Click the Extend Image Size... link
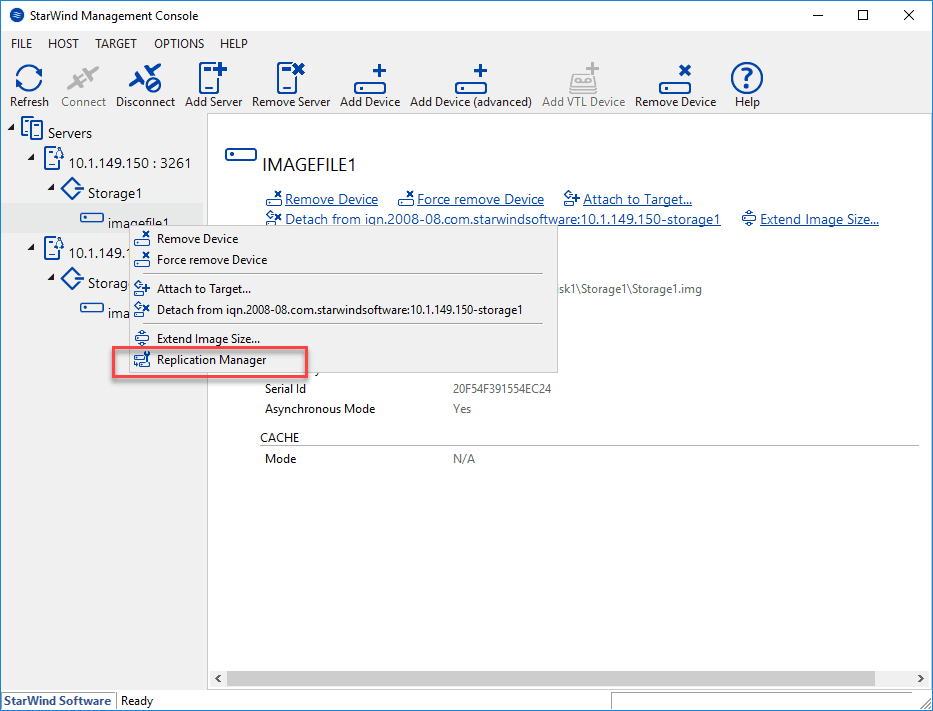The width and height of the screenshot is (933, 711). click(x=819, y=220)
